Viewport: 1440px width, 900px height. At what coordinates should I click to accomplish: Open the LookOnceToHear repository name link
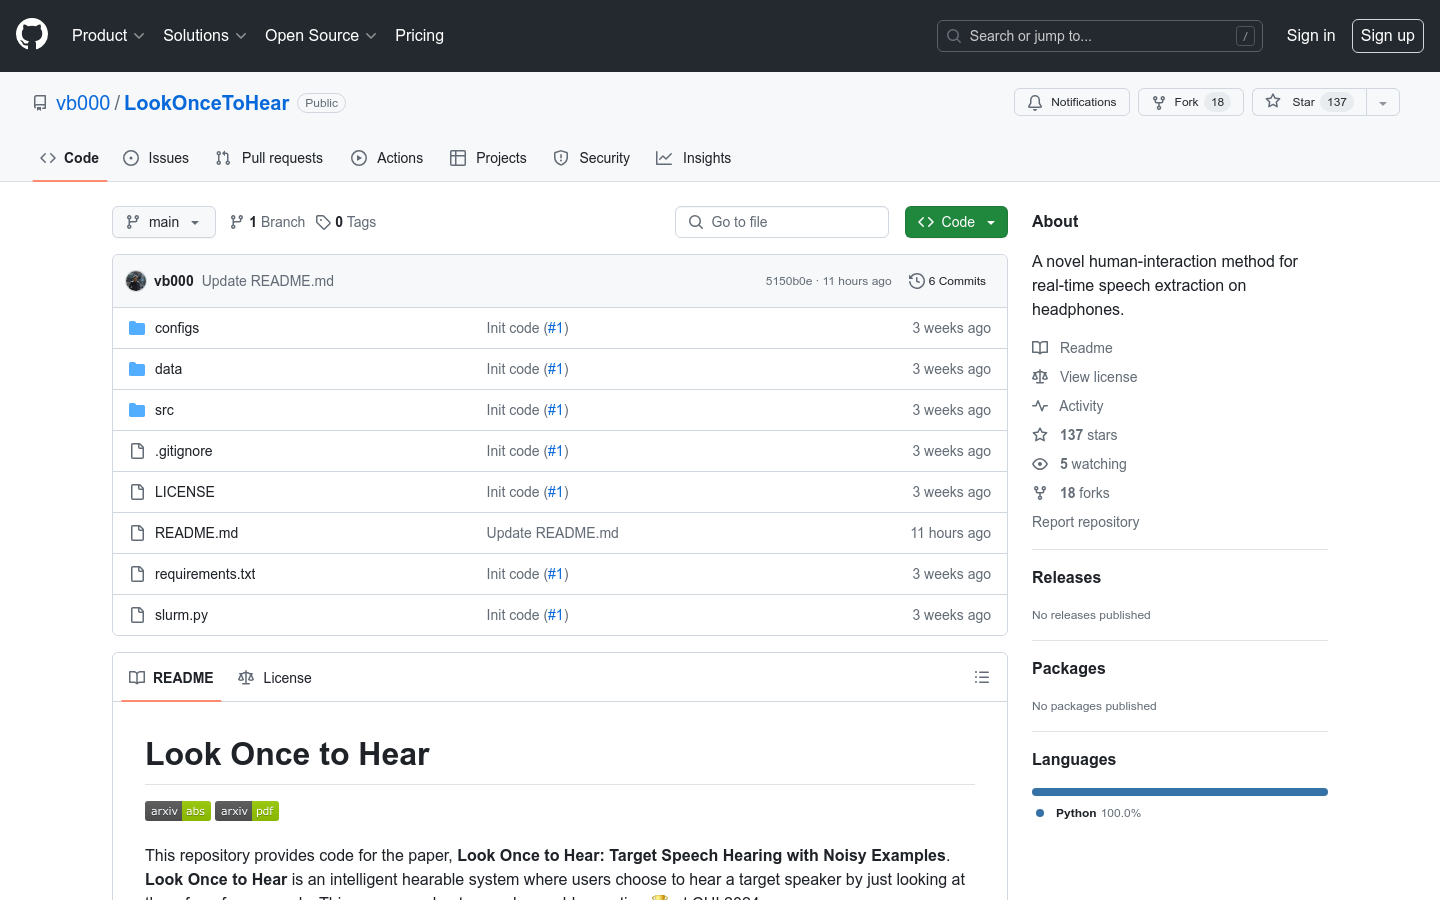pos(207,103)
